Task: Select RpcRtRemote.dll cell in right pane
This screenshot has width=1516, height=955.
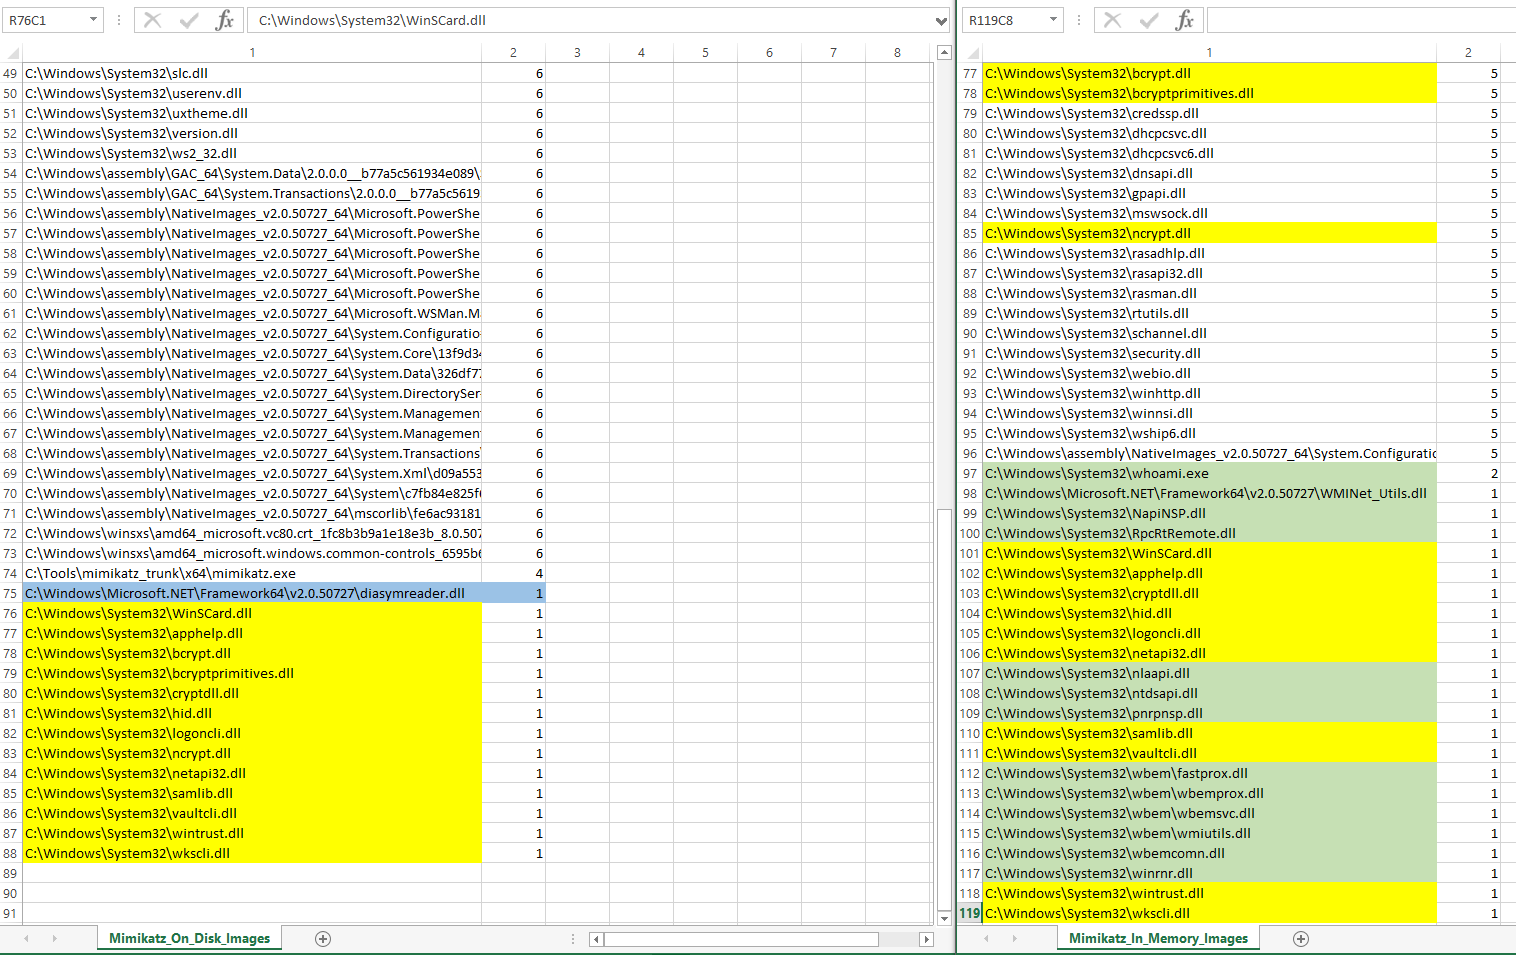Action: click(1209, 533)
